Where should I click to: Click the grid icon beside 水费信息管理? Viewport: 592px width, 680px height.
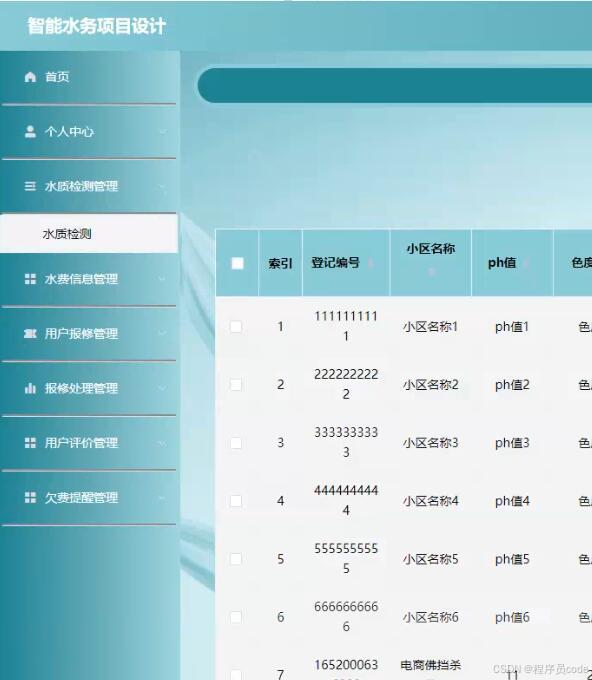point(30,279)
